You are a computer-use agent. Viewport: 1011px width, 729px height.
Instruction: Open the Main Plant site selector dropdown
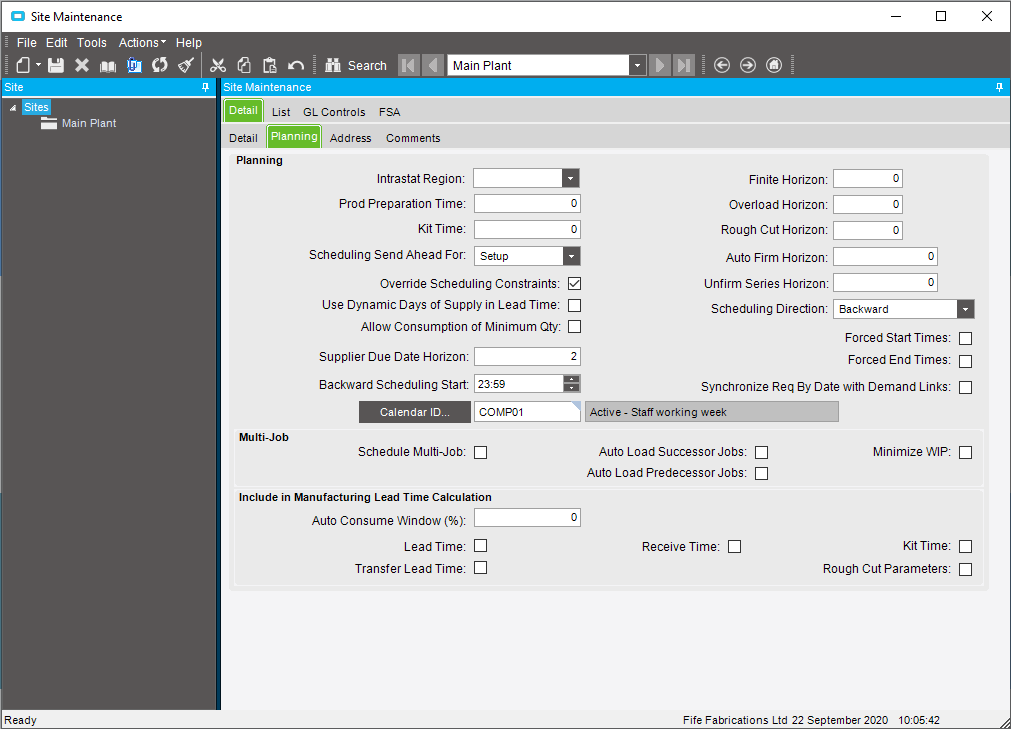[x=637, y=65]
